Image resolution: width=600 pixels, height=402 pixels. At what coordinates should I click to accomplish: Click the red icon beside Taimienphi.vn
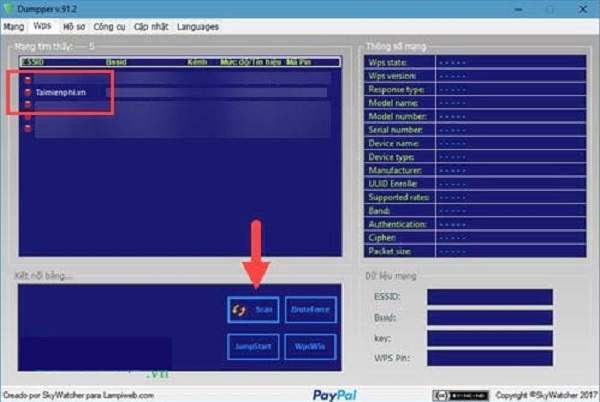click(x=27, y=93)
